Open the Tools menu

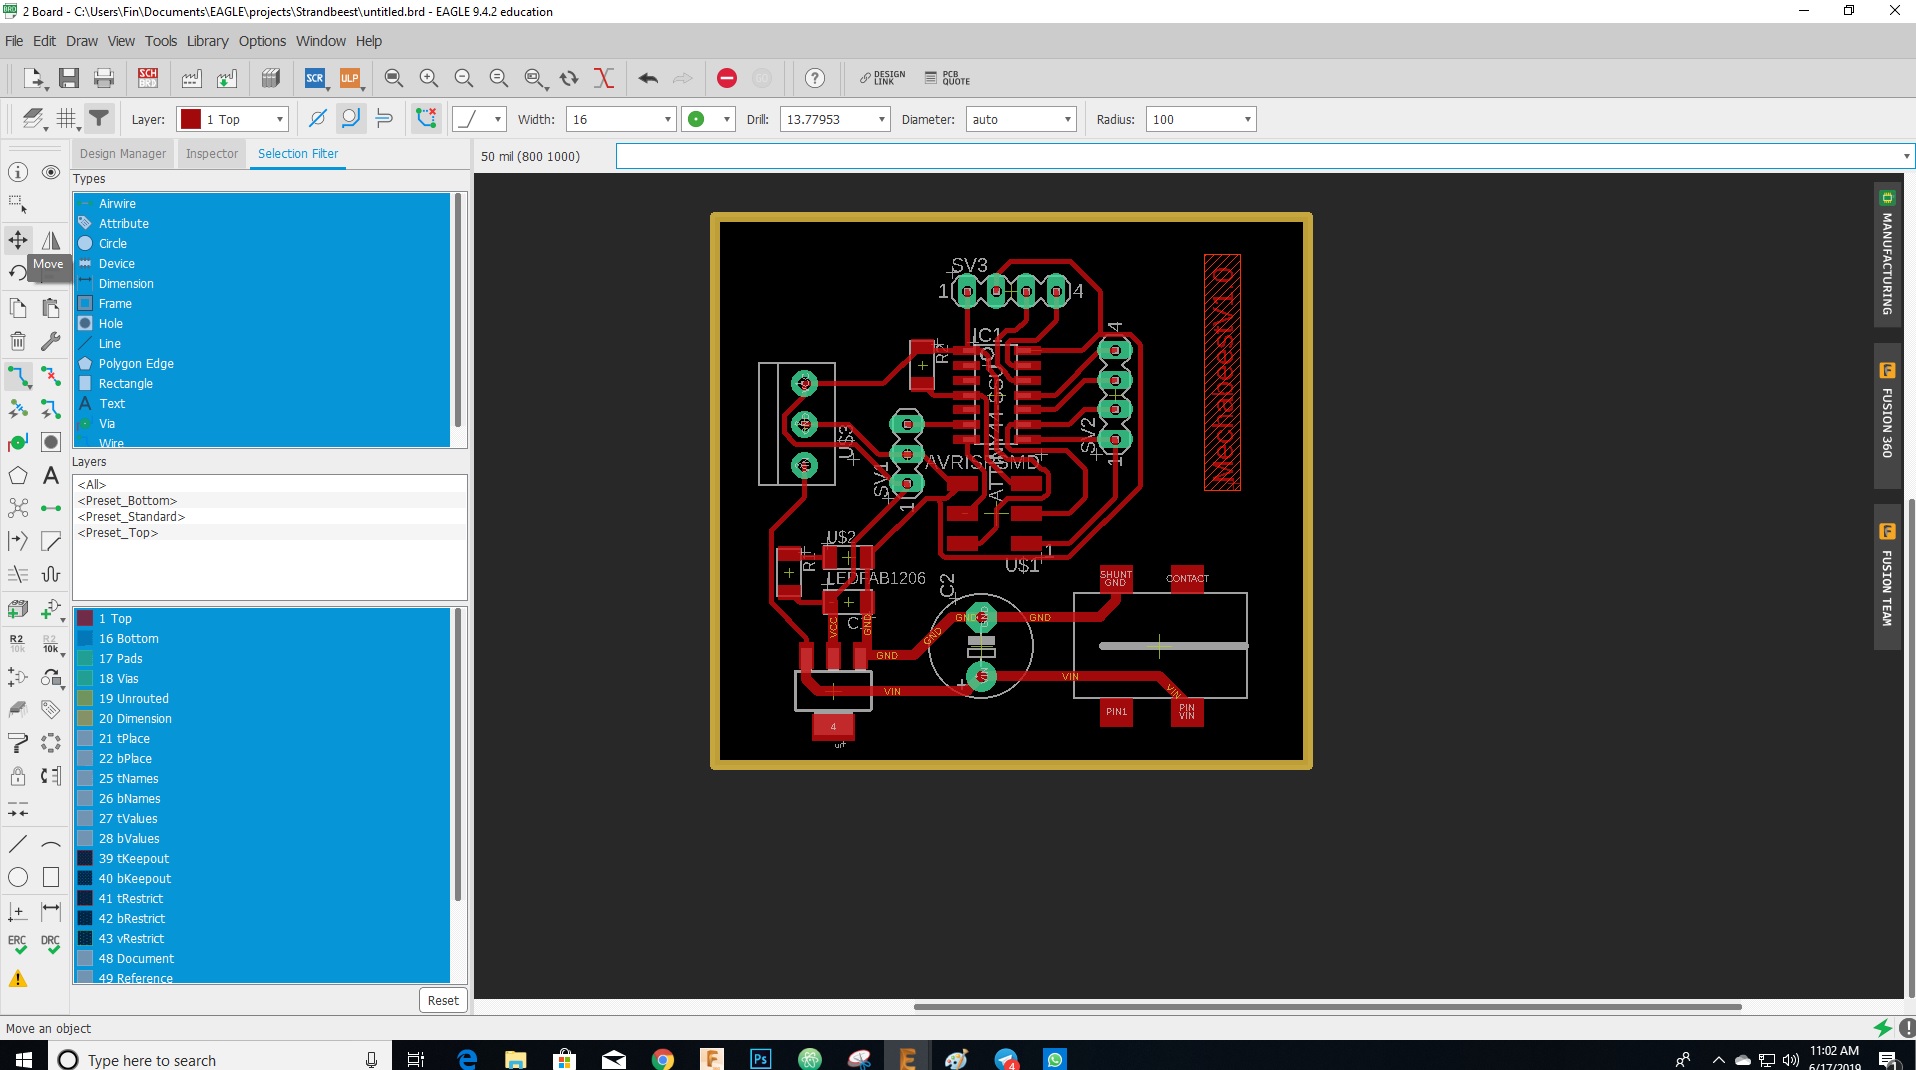click(160, 41)
